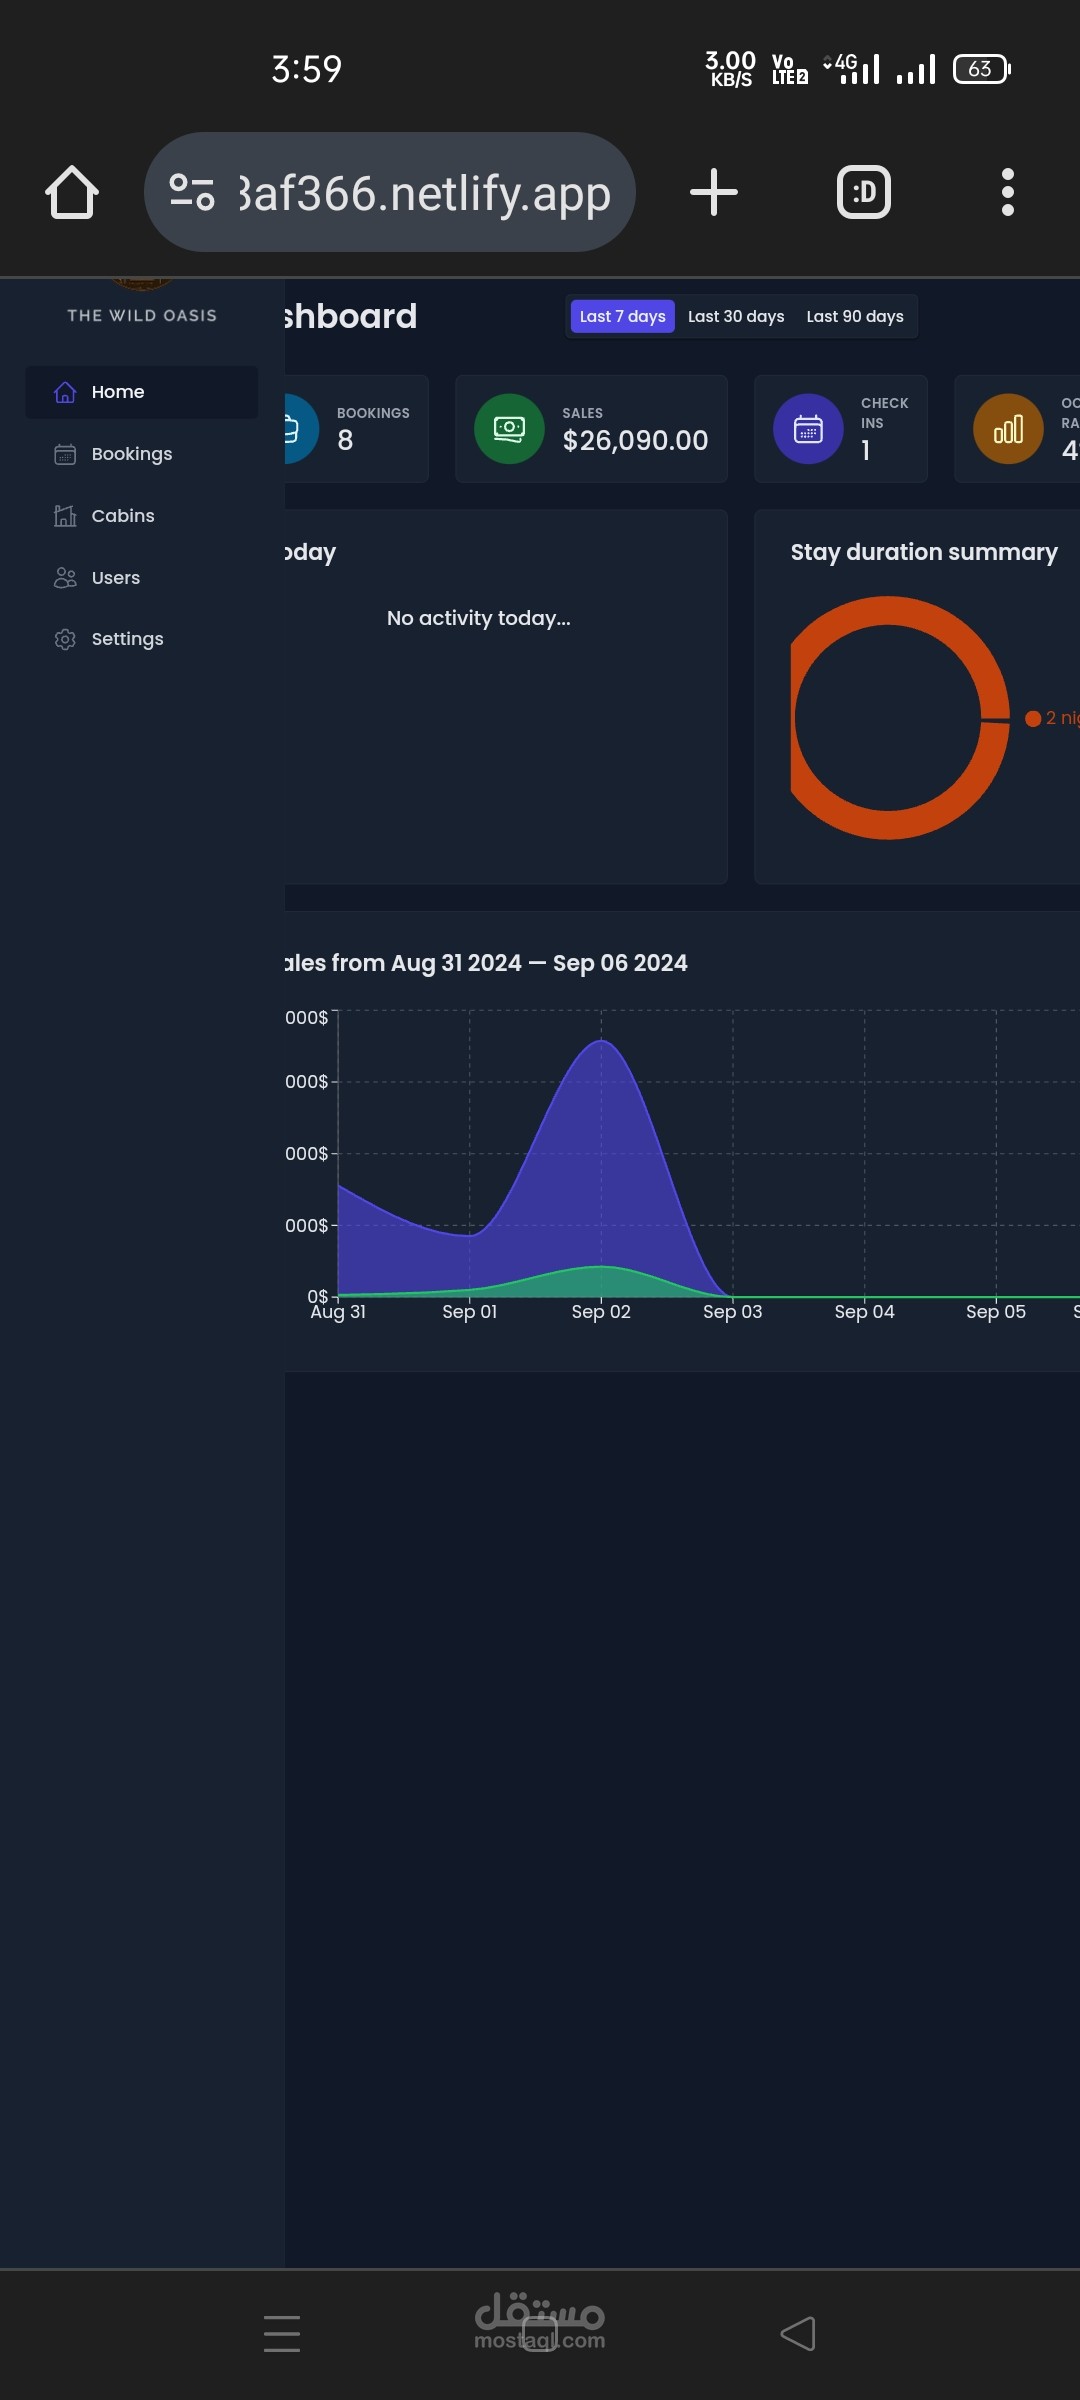Go to Home in sidebar

coord(142,392)
